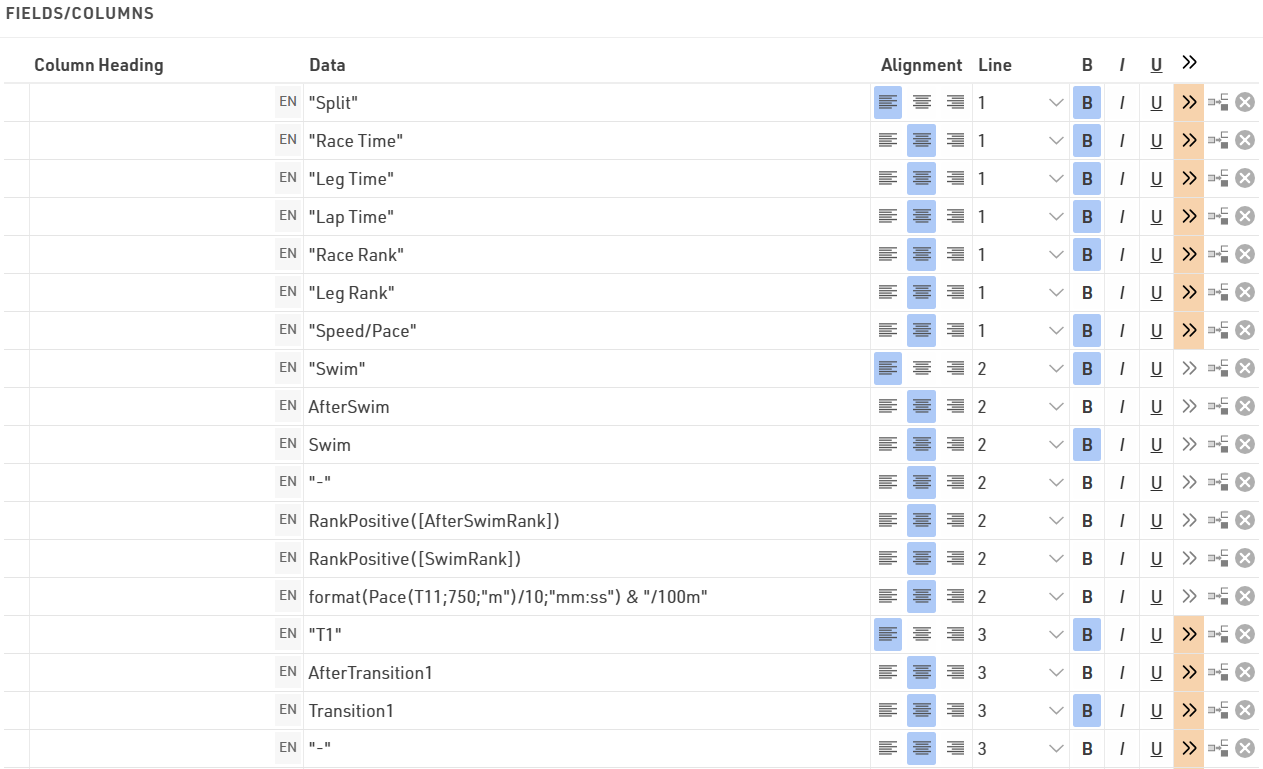Right-align the "Leg Time" row

coord(955,178)
